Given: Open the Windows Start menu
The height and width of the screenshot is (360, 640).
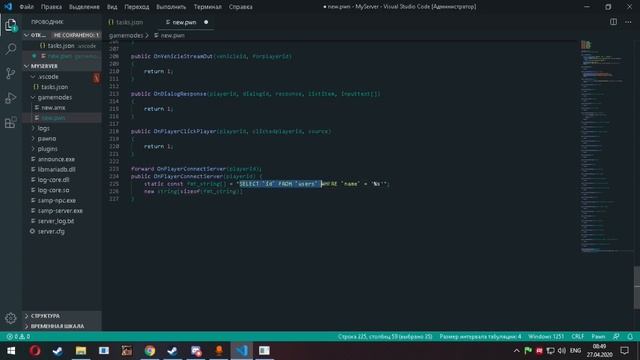Looking at the screenshot, I should pos(11,351).
